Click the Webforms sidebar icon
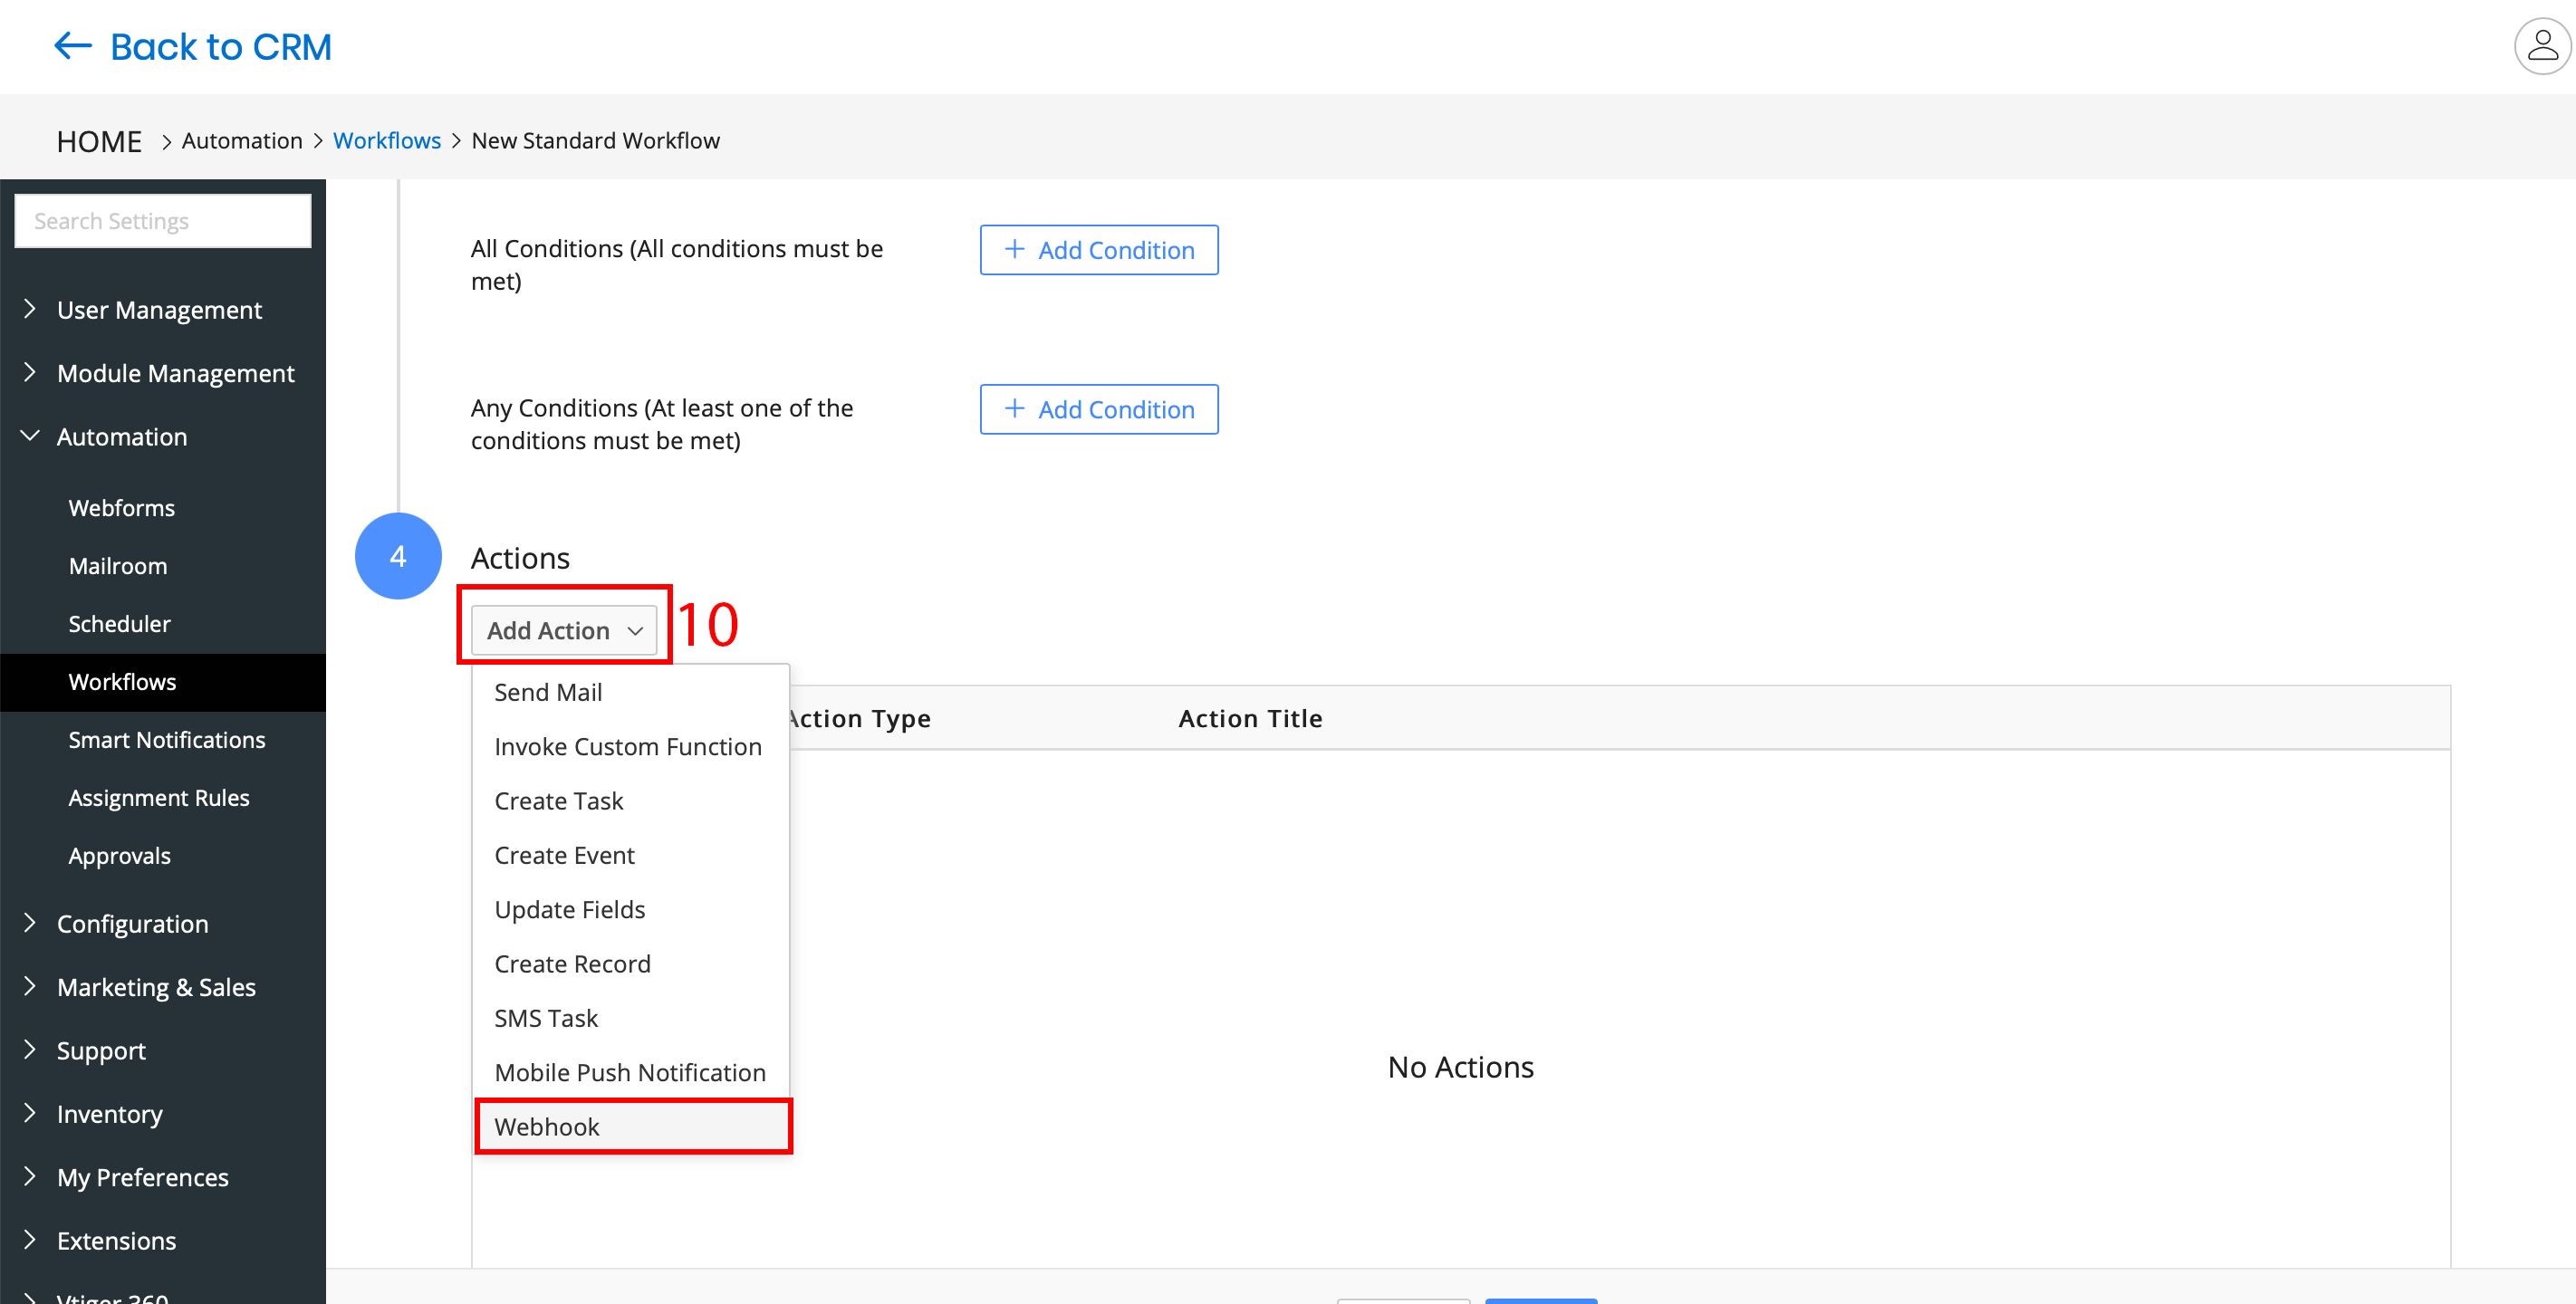The image size is (2576, 1304). tap(121, 507)
